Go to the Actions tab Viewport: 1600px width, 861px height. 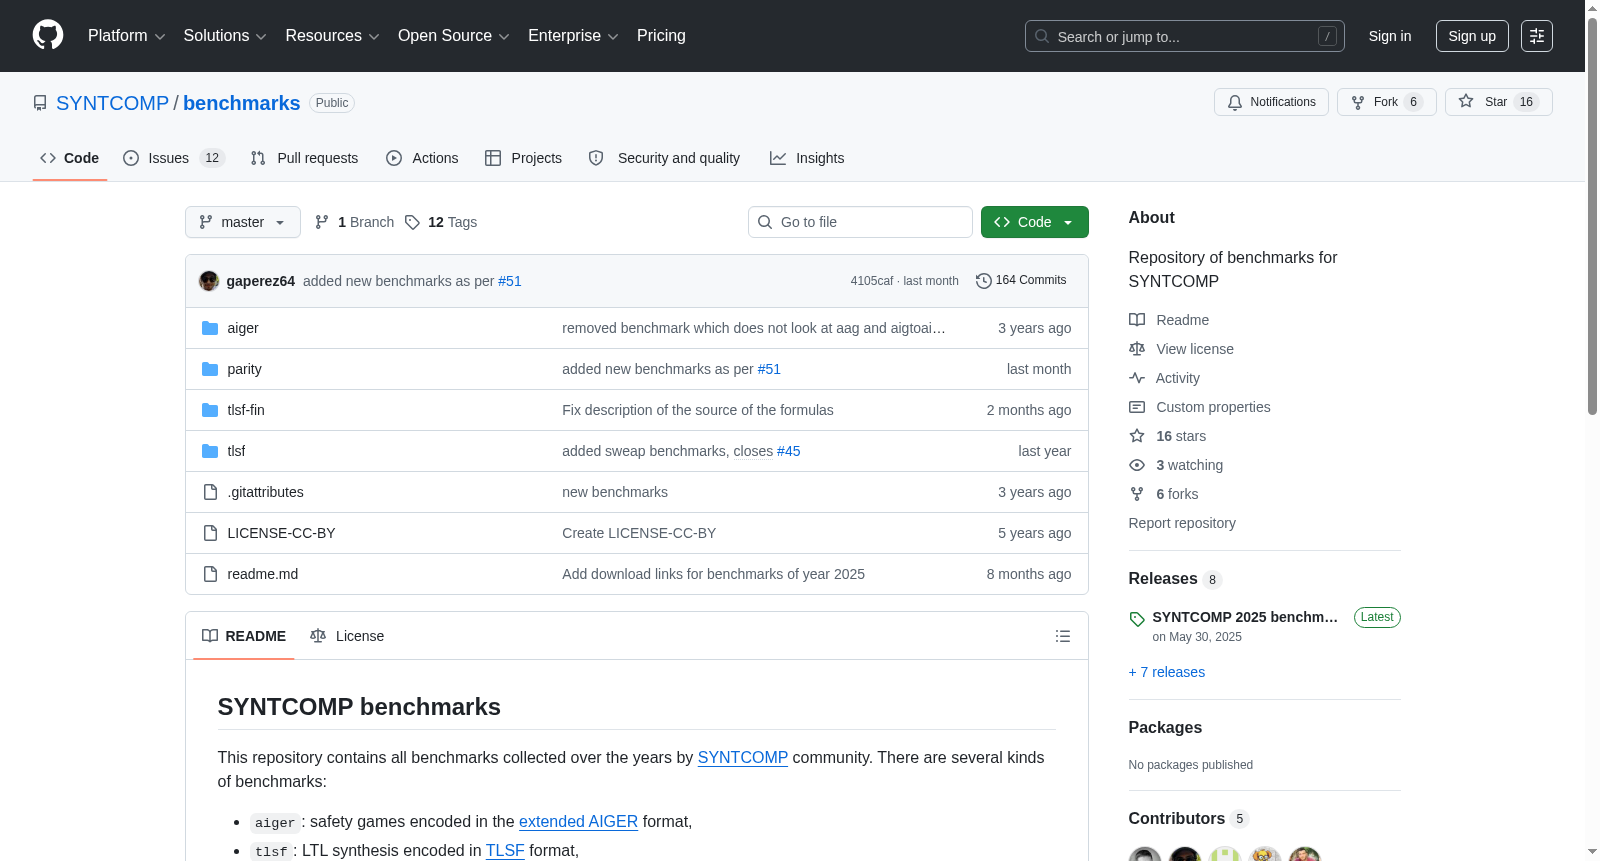click(x=422, y=158)
